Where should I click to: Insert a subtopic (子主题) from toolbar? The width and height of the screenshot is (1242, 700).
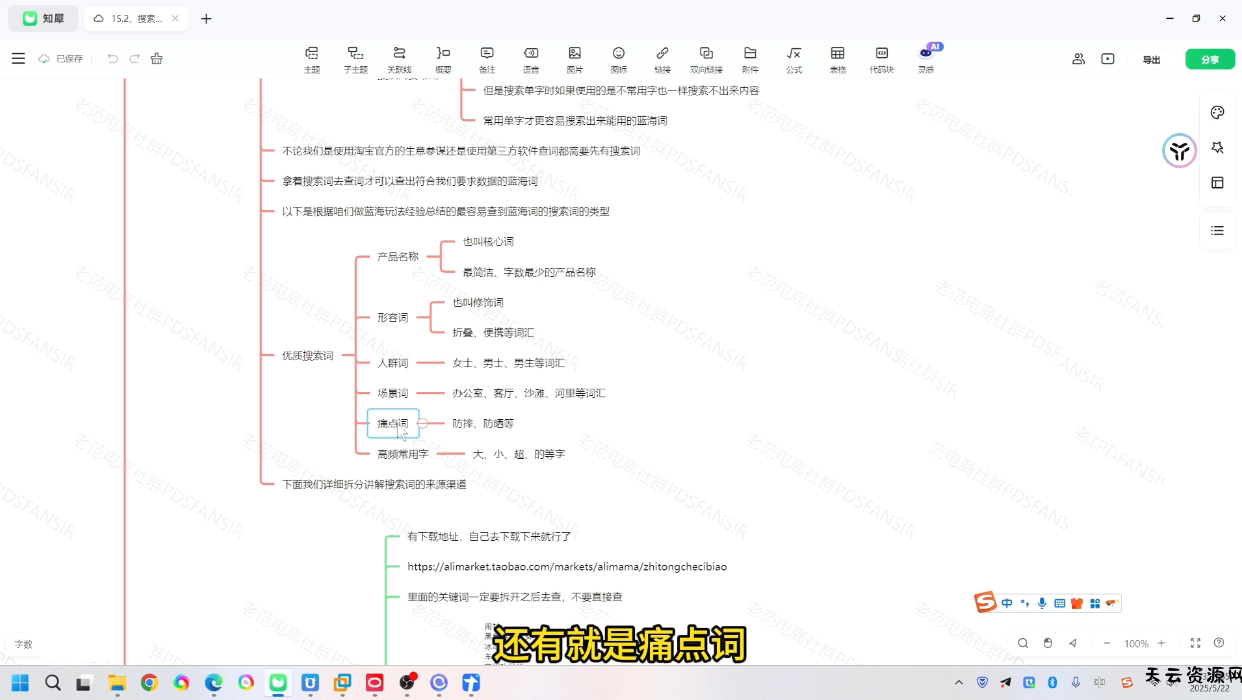(x=355, y=59)
